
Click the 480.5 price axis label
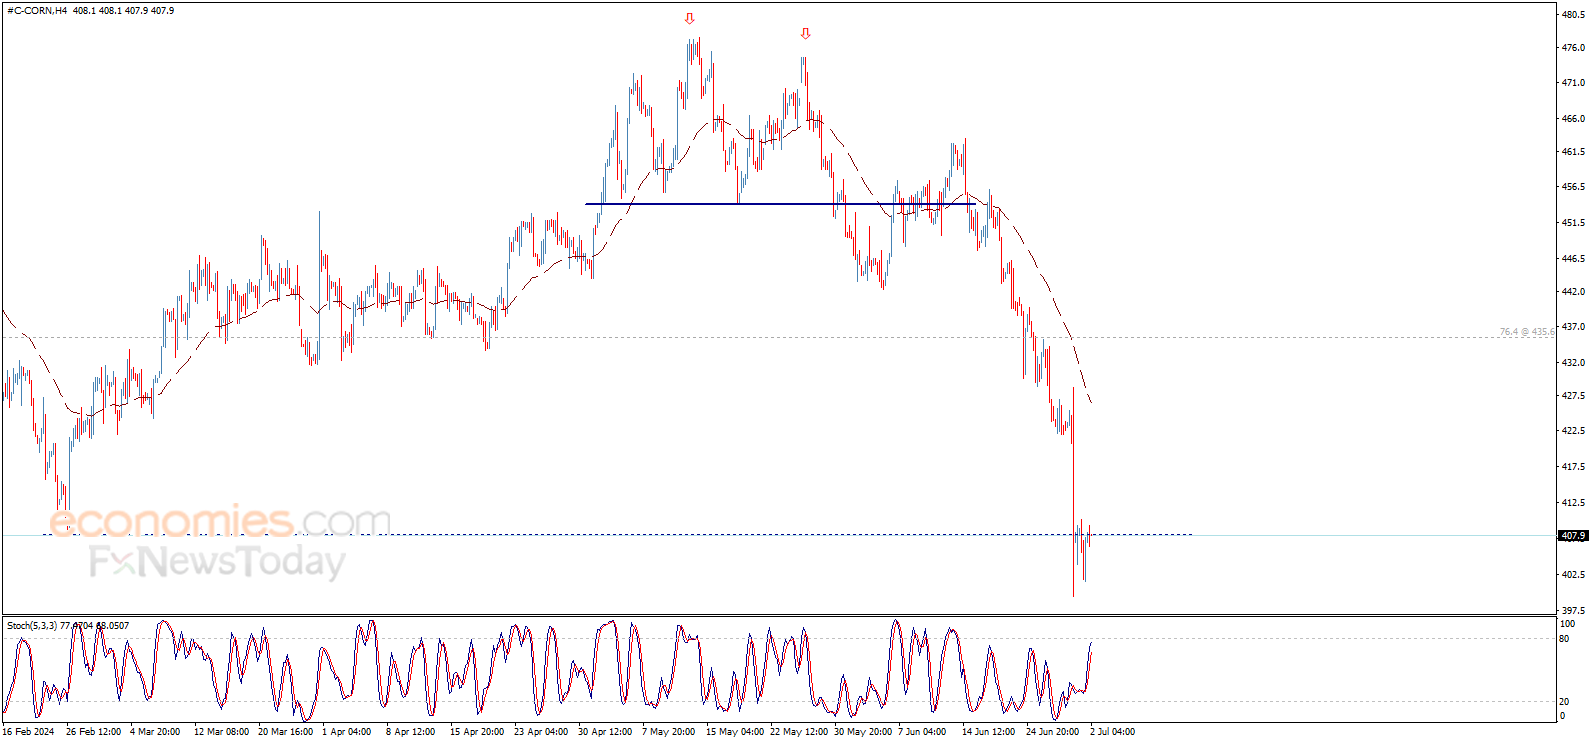(1573, 14)
